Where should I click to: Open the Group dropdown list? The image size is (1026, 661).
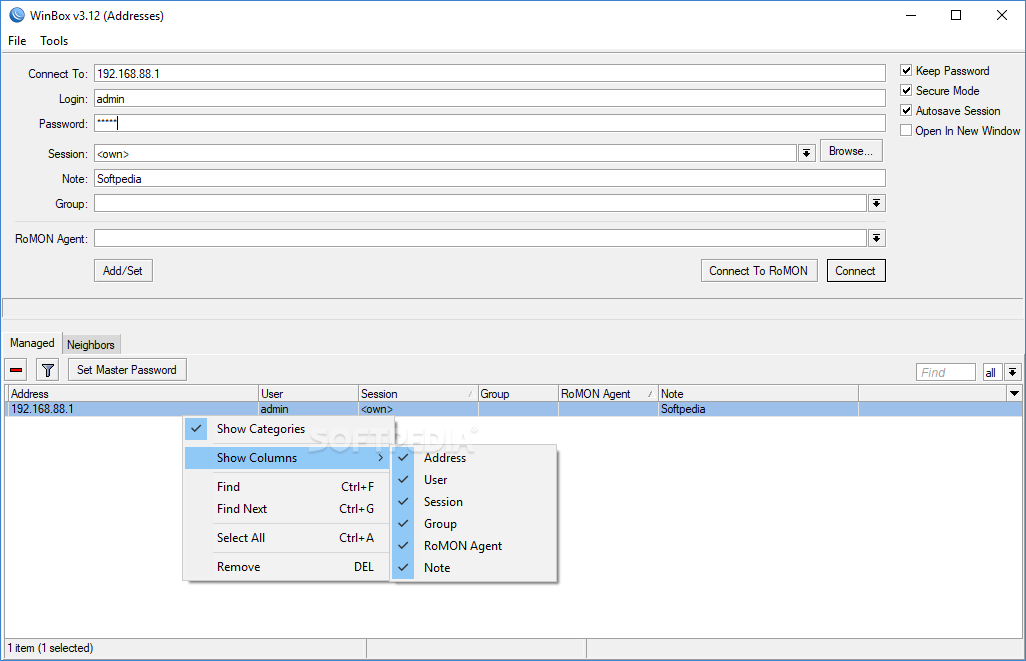click(876, 203)
